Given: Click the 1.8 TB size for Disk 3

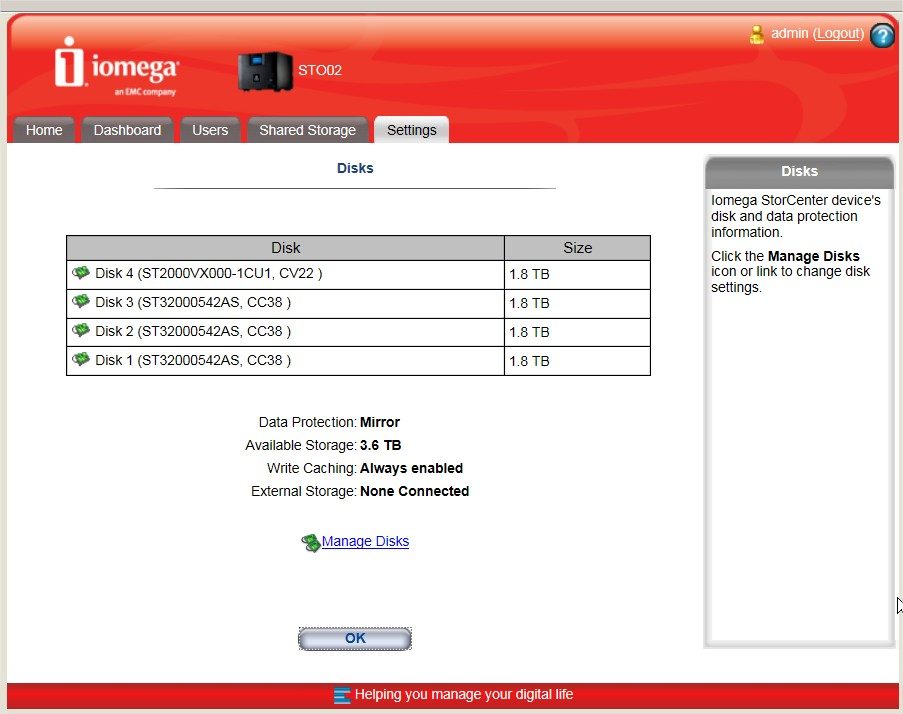Looking at the screenshot, I should tap(529, 303).
